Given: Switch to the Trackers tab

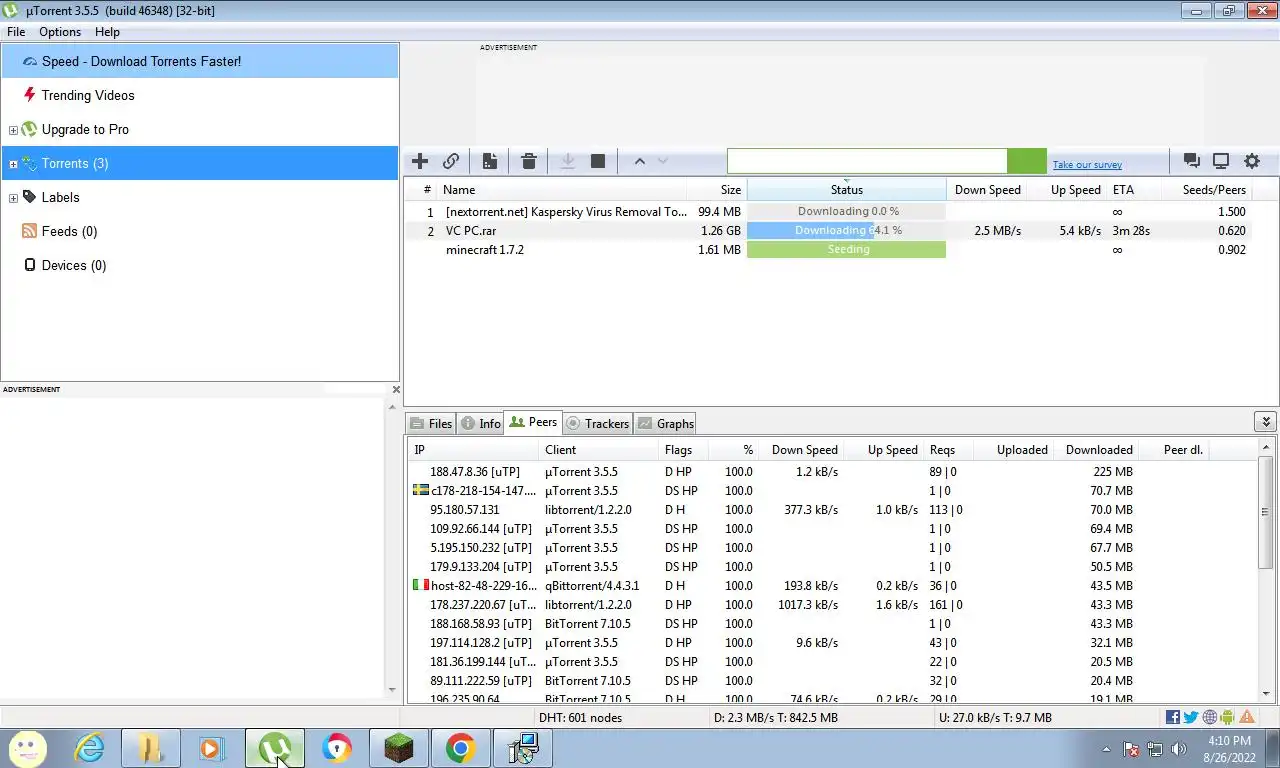Looking at the screenshot, I should pos(597,423).
